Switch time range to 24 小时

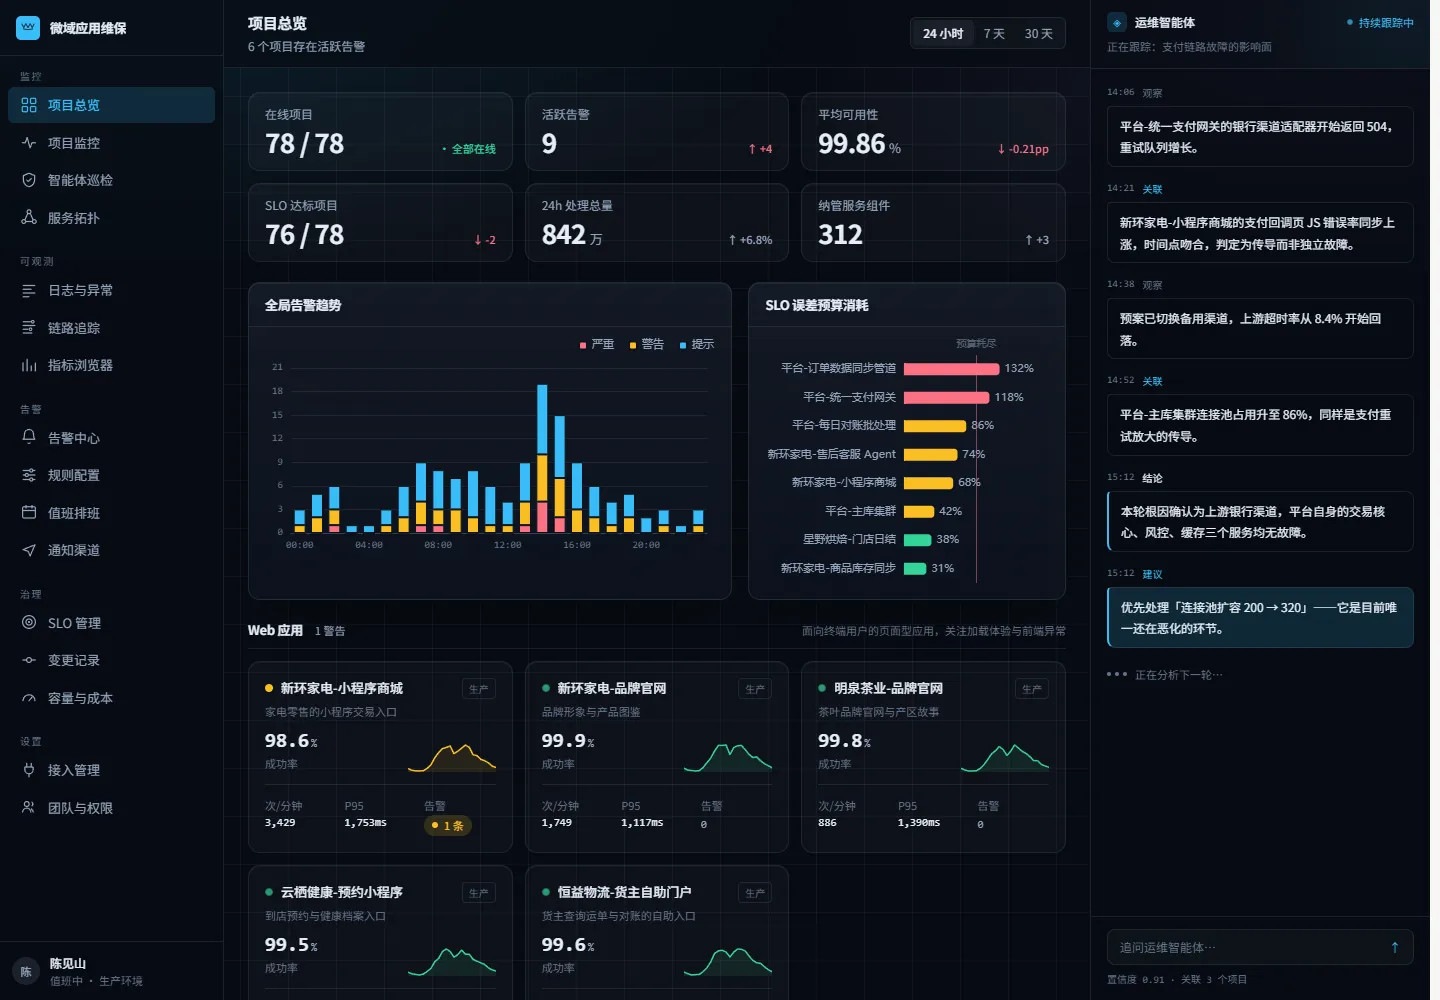click(x=943, y=33)
